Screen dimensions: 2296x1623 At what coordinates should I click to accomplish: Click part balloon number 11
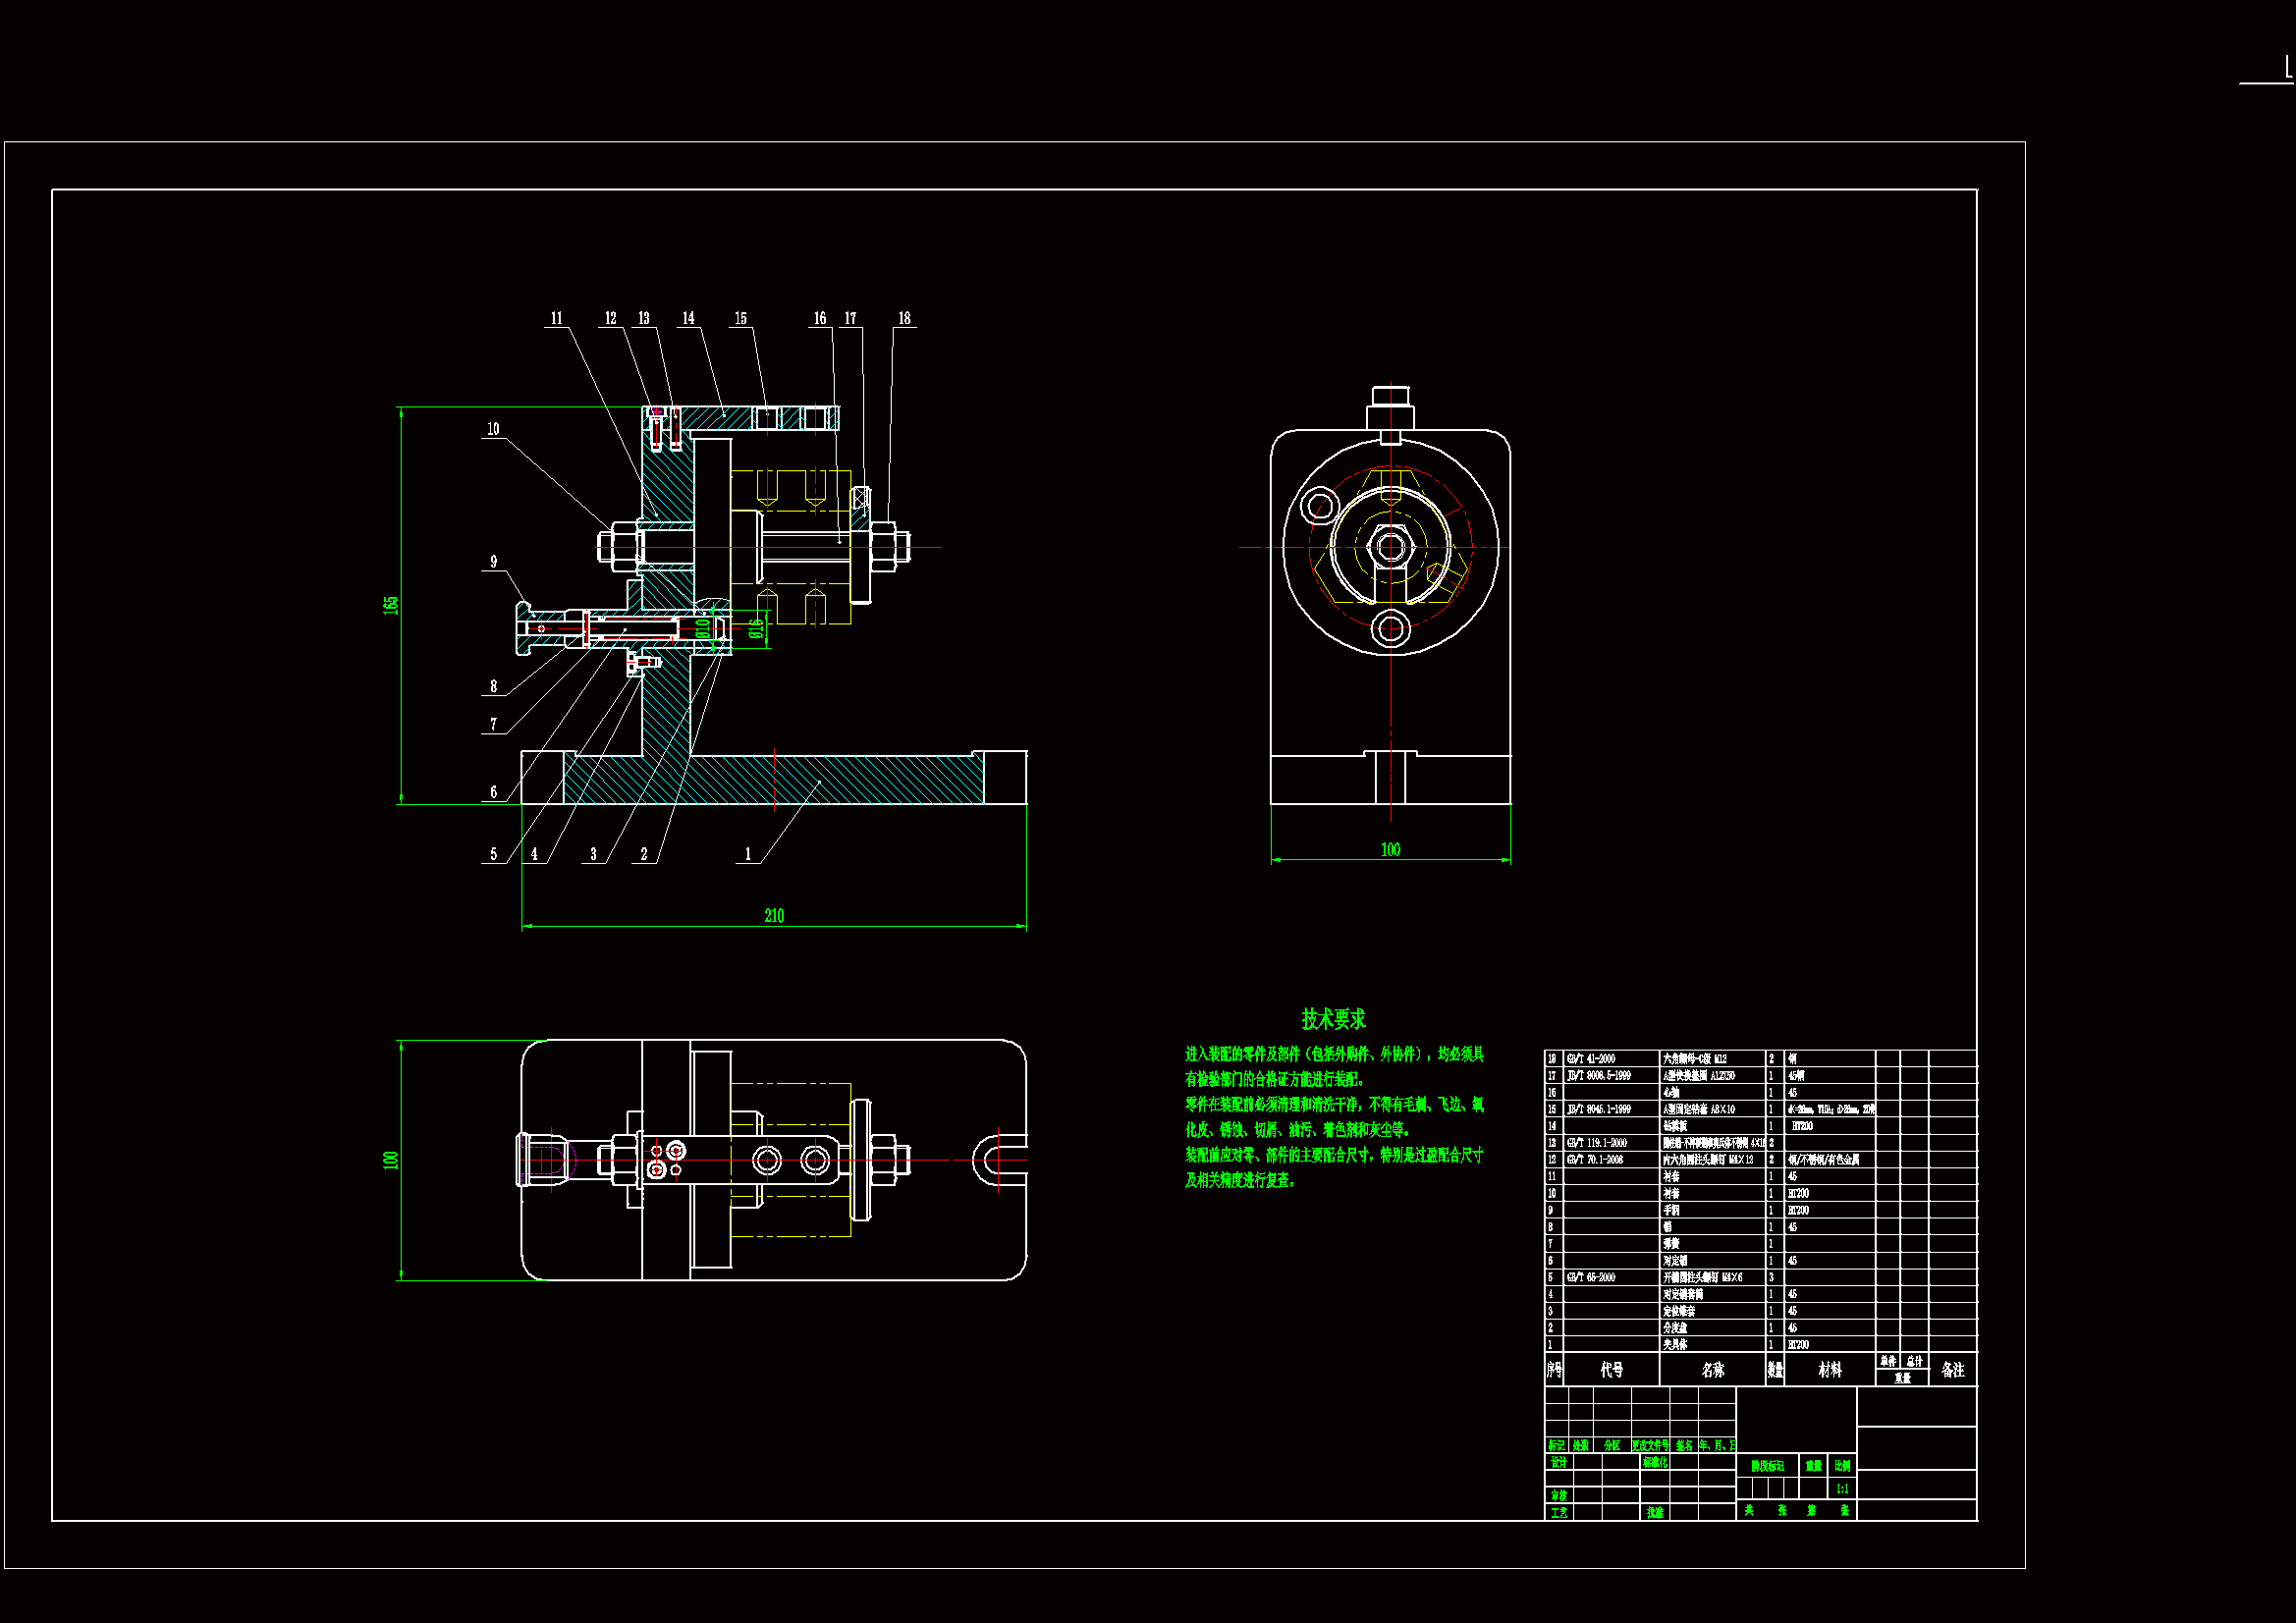[x=557, y=318]
